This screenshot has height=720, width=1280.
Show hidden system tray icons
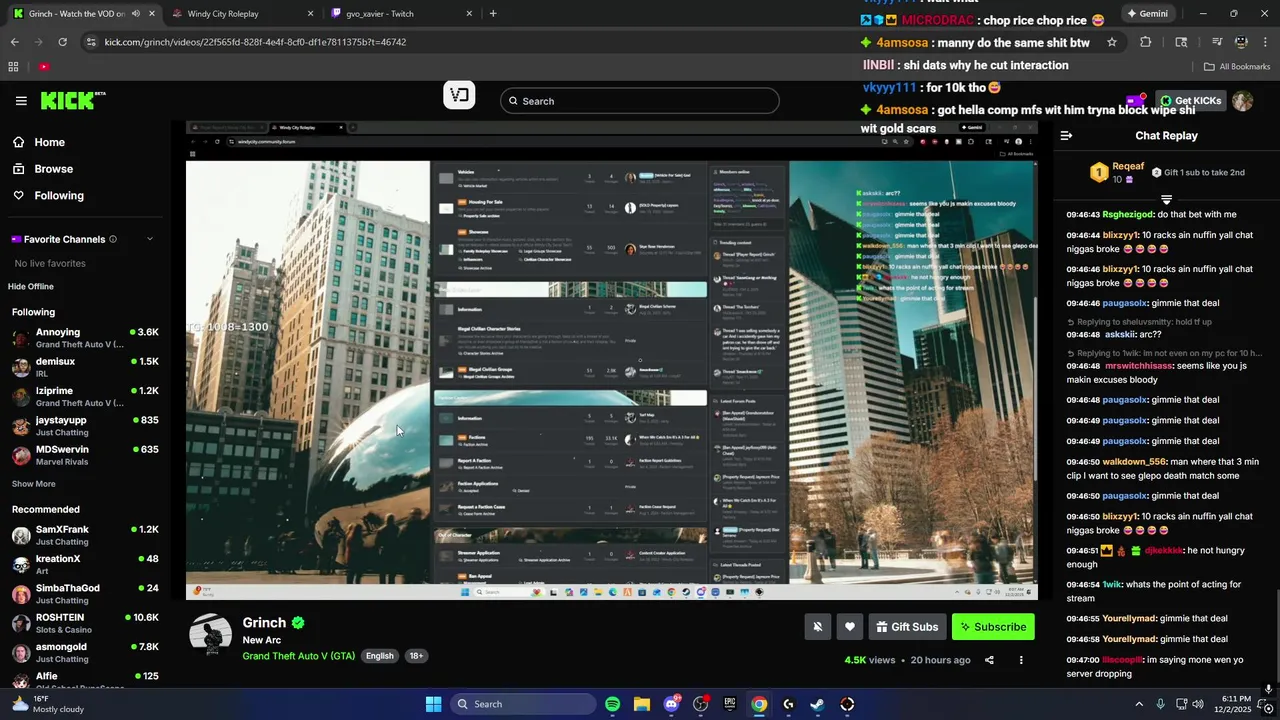click(1138, 704)
